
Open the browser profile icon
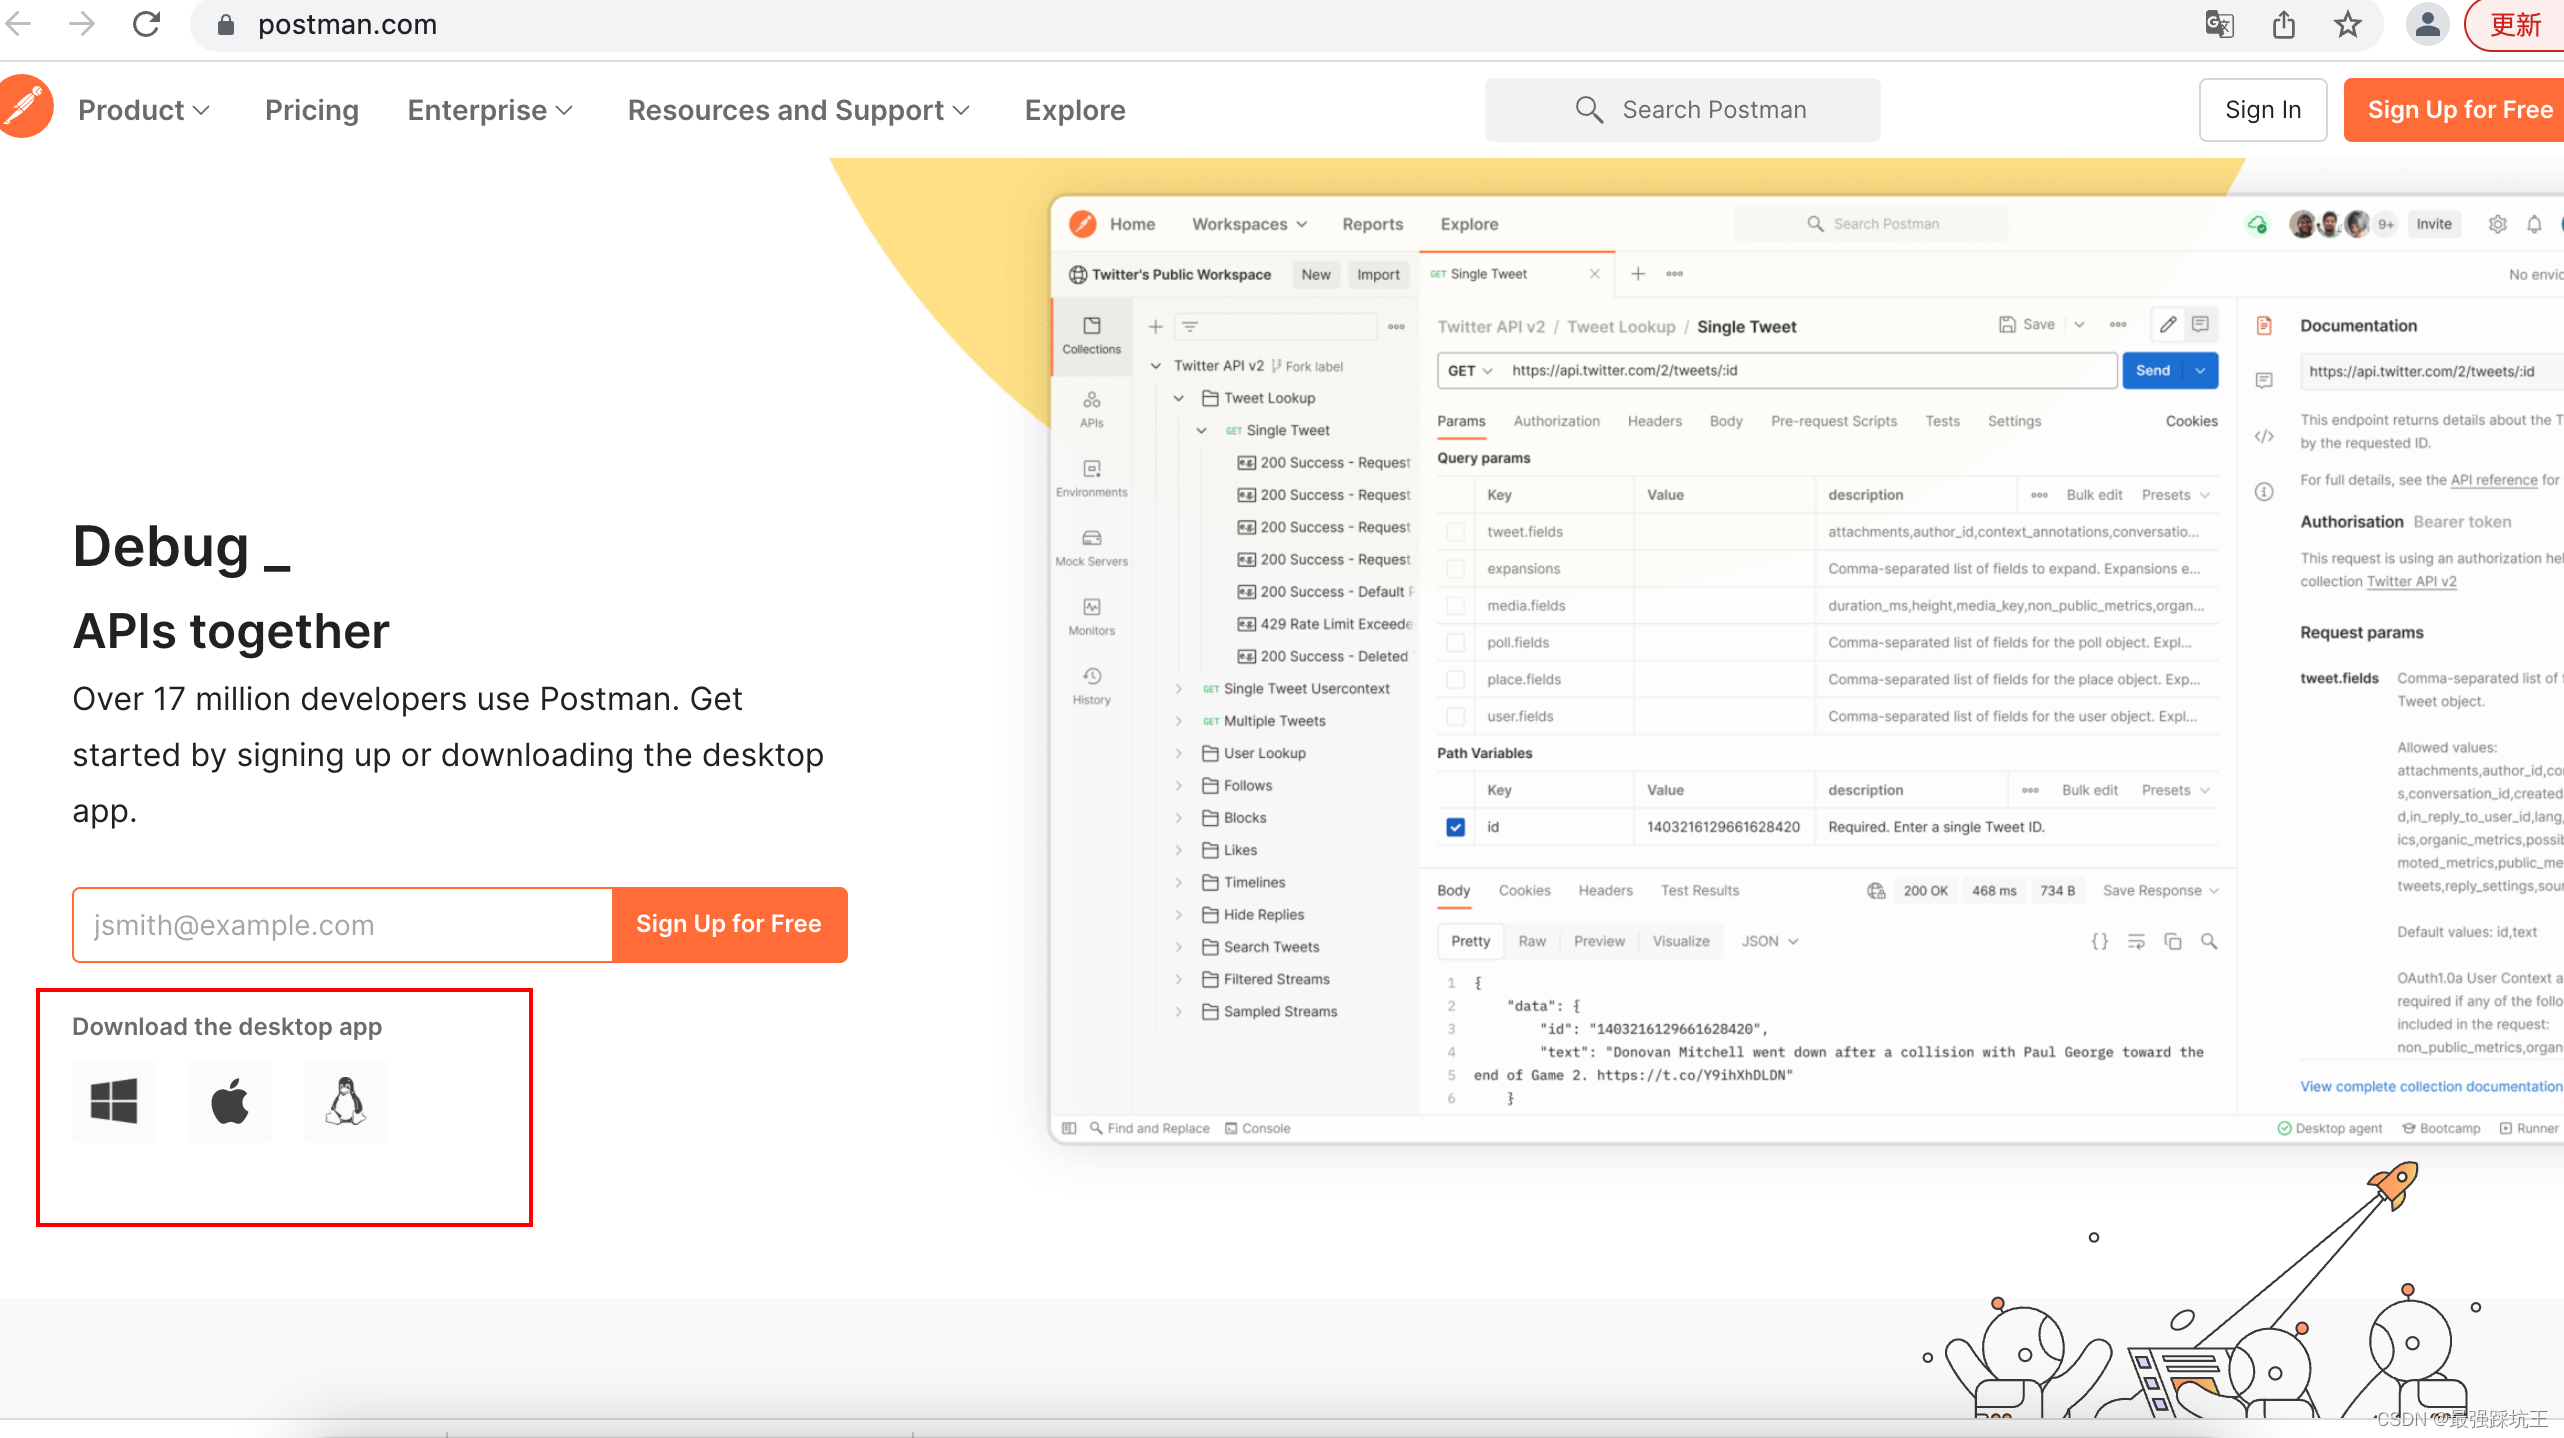pyautogui.click(x=2428, y=24)
